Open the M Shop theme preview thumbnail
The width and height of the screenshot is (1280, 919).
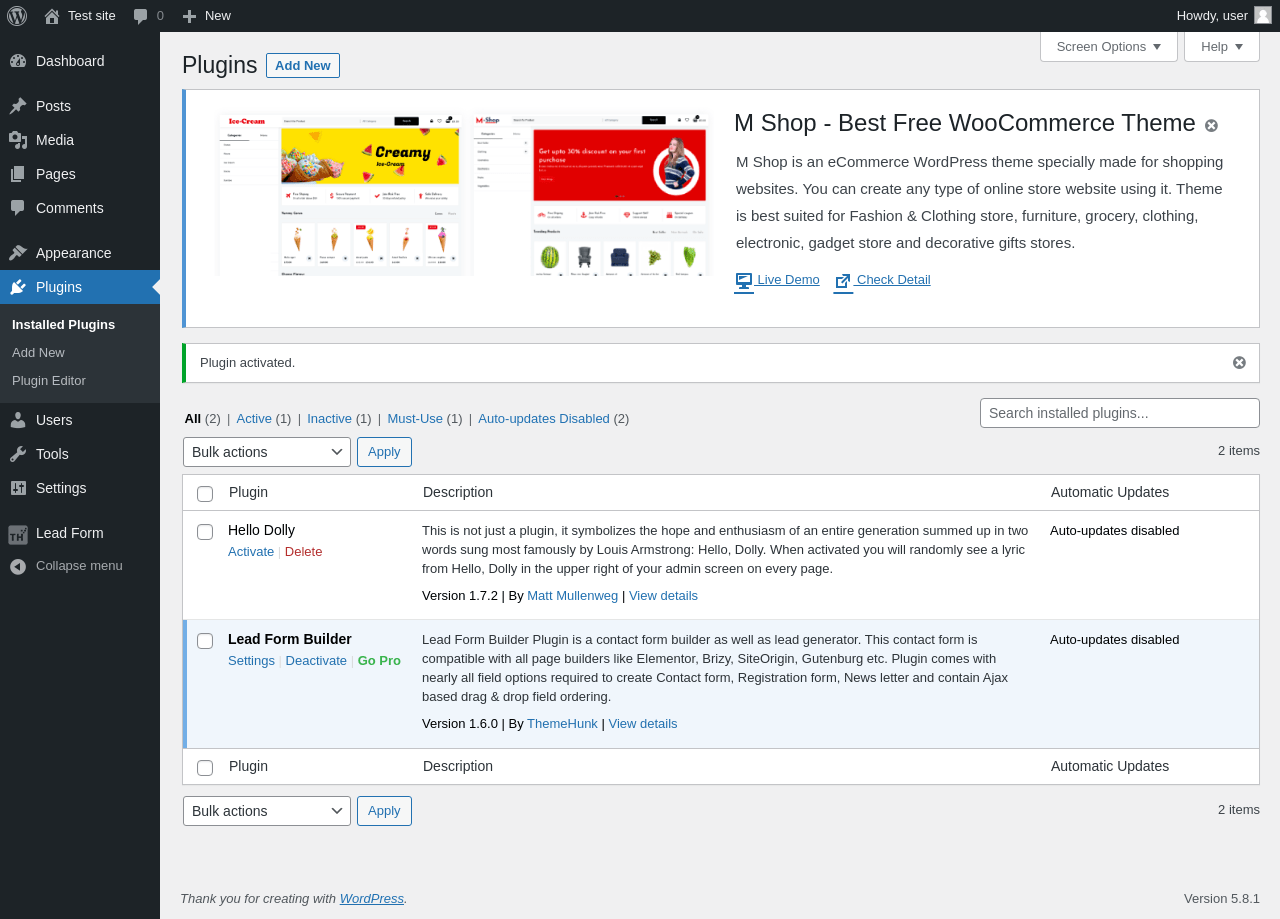pyautogui.click(x=590, y=194)
